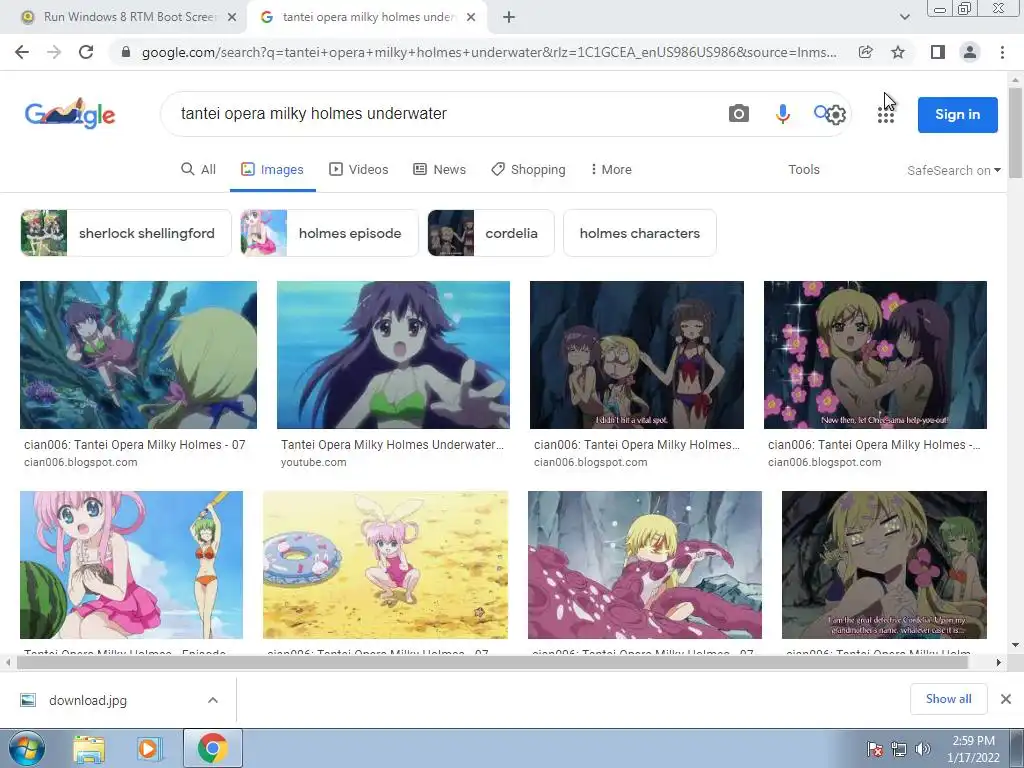Open the Tools filter button
The height and width of the screenshot is (768, 1024).
[803, 169]
